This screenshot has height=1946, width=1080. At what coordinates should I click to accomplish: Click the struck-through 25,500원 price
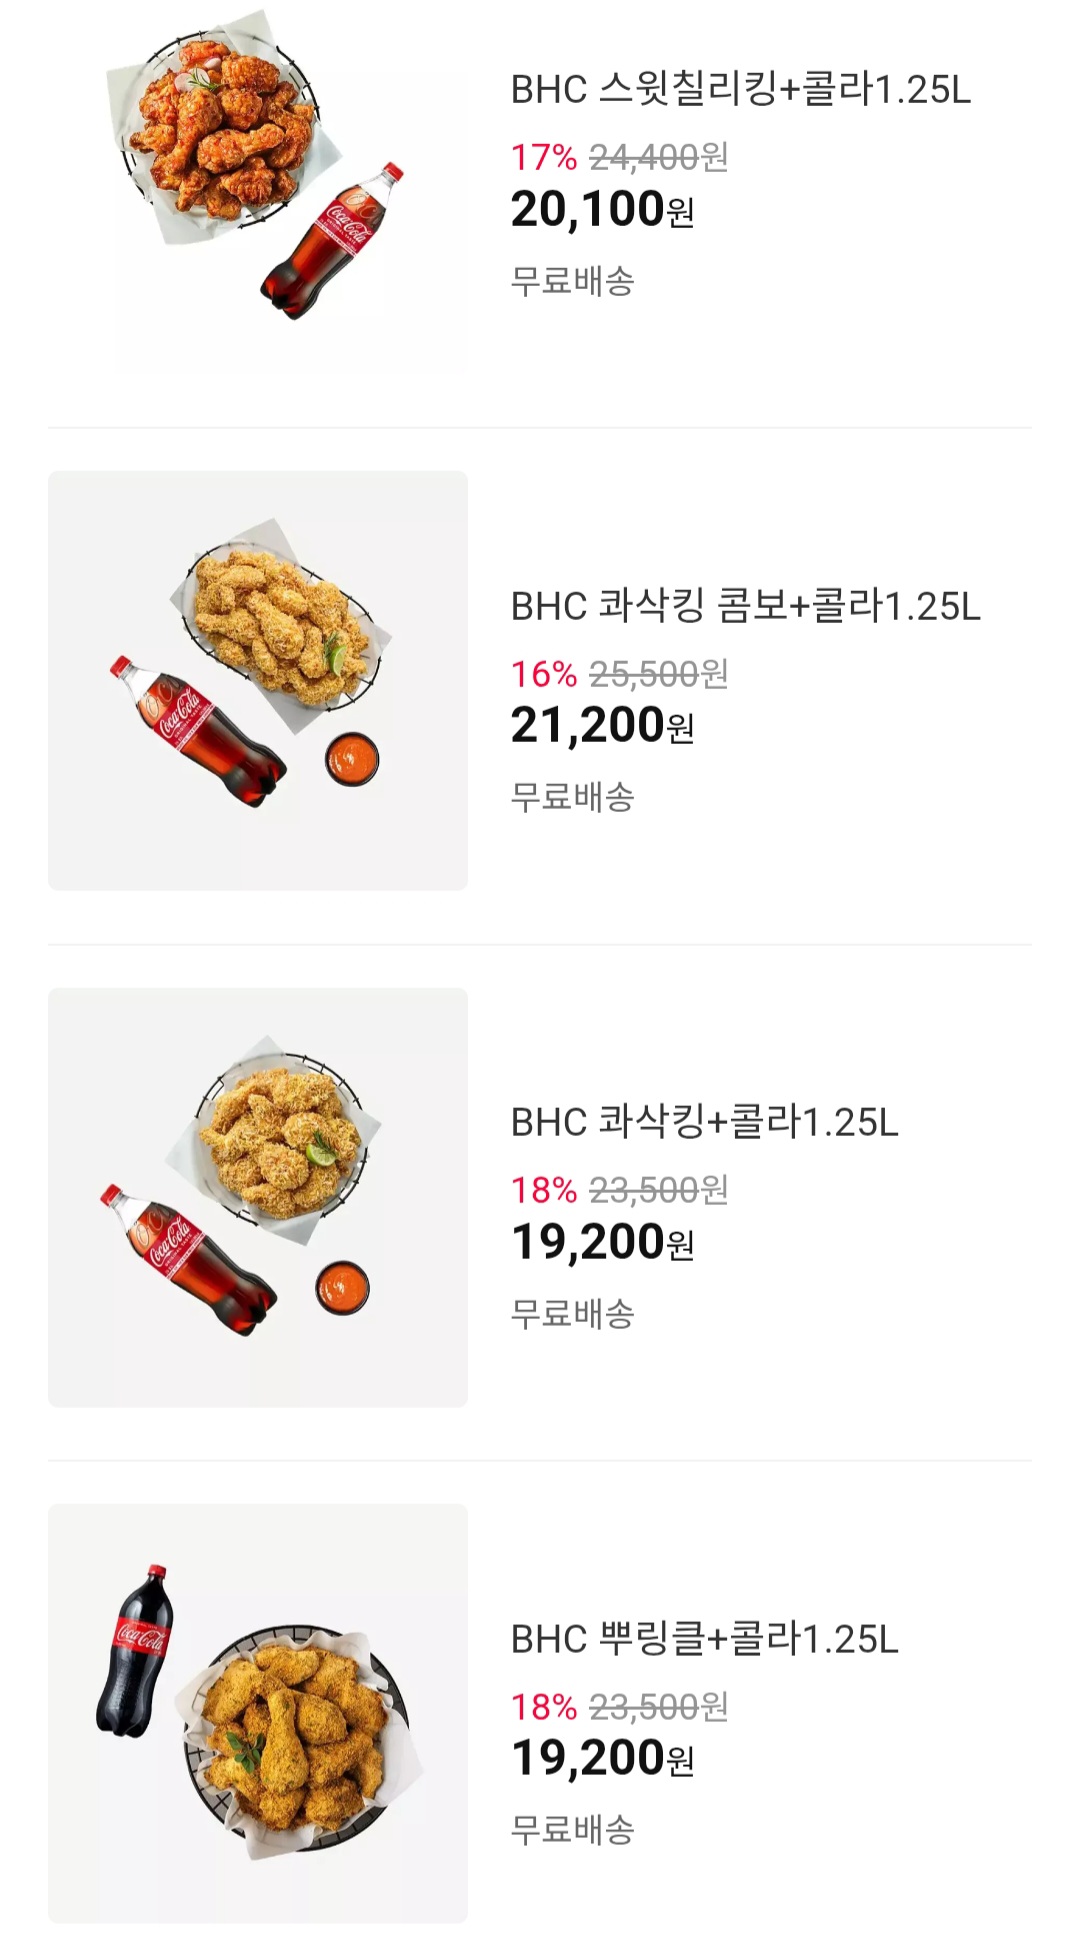pos(658,674)
